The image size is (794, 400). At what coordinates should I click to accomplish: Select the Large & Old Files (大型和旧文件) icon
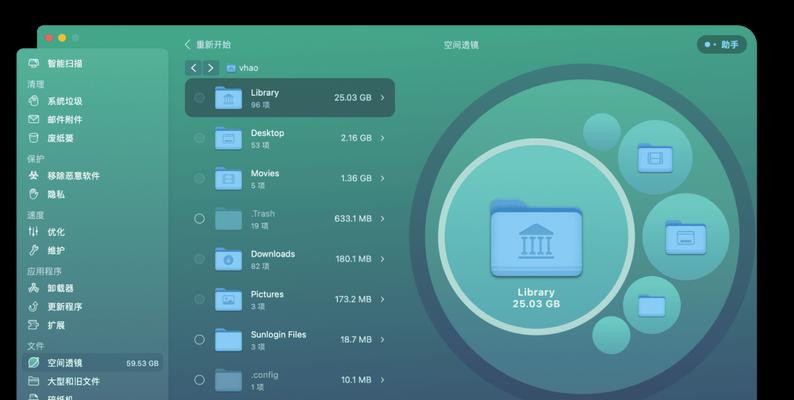click(x=33, y=381)
